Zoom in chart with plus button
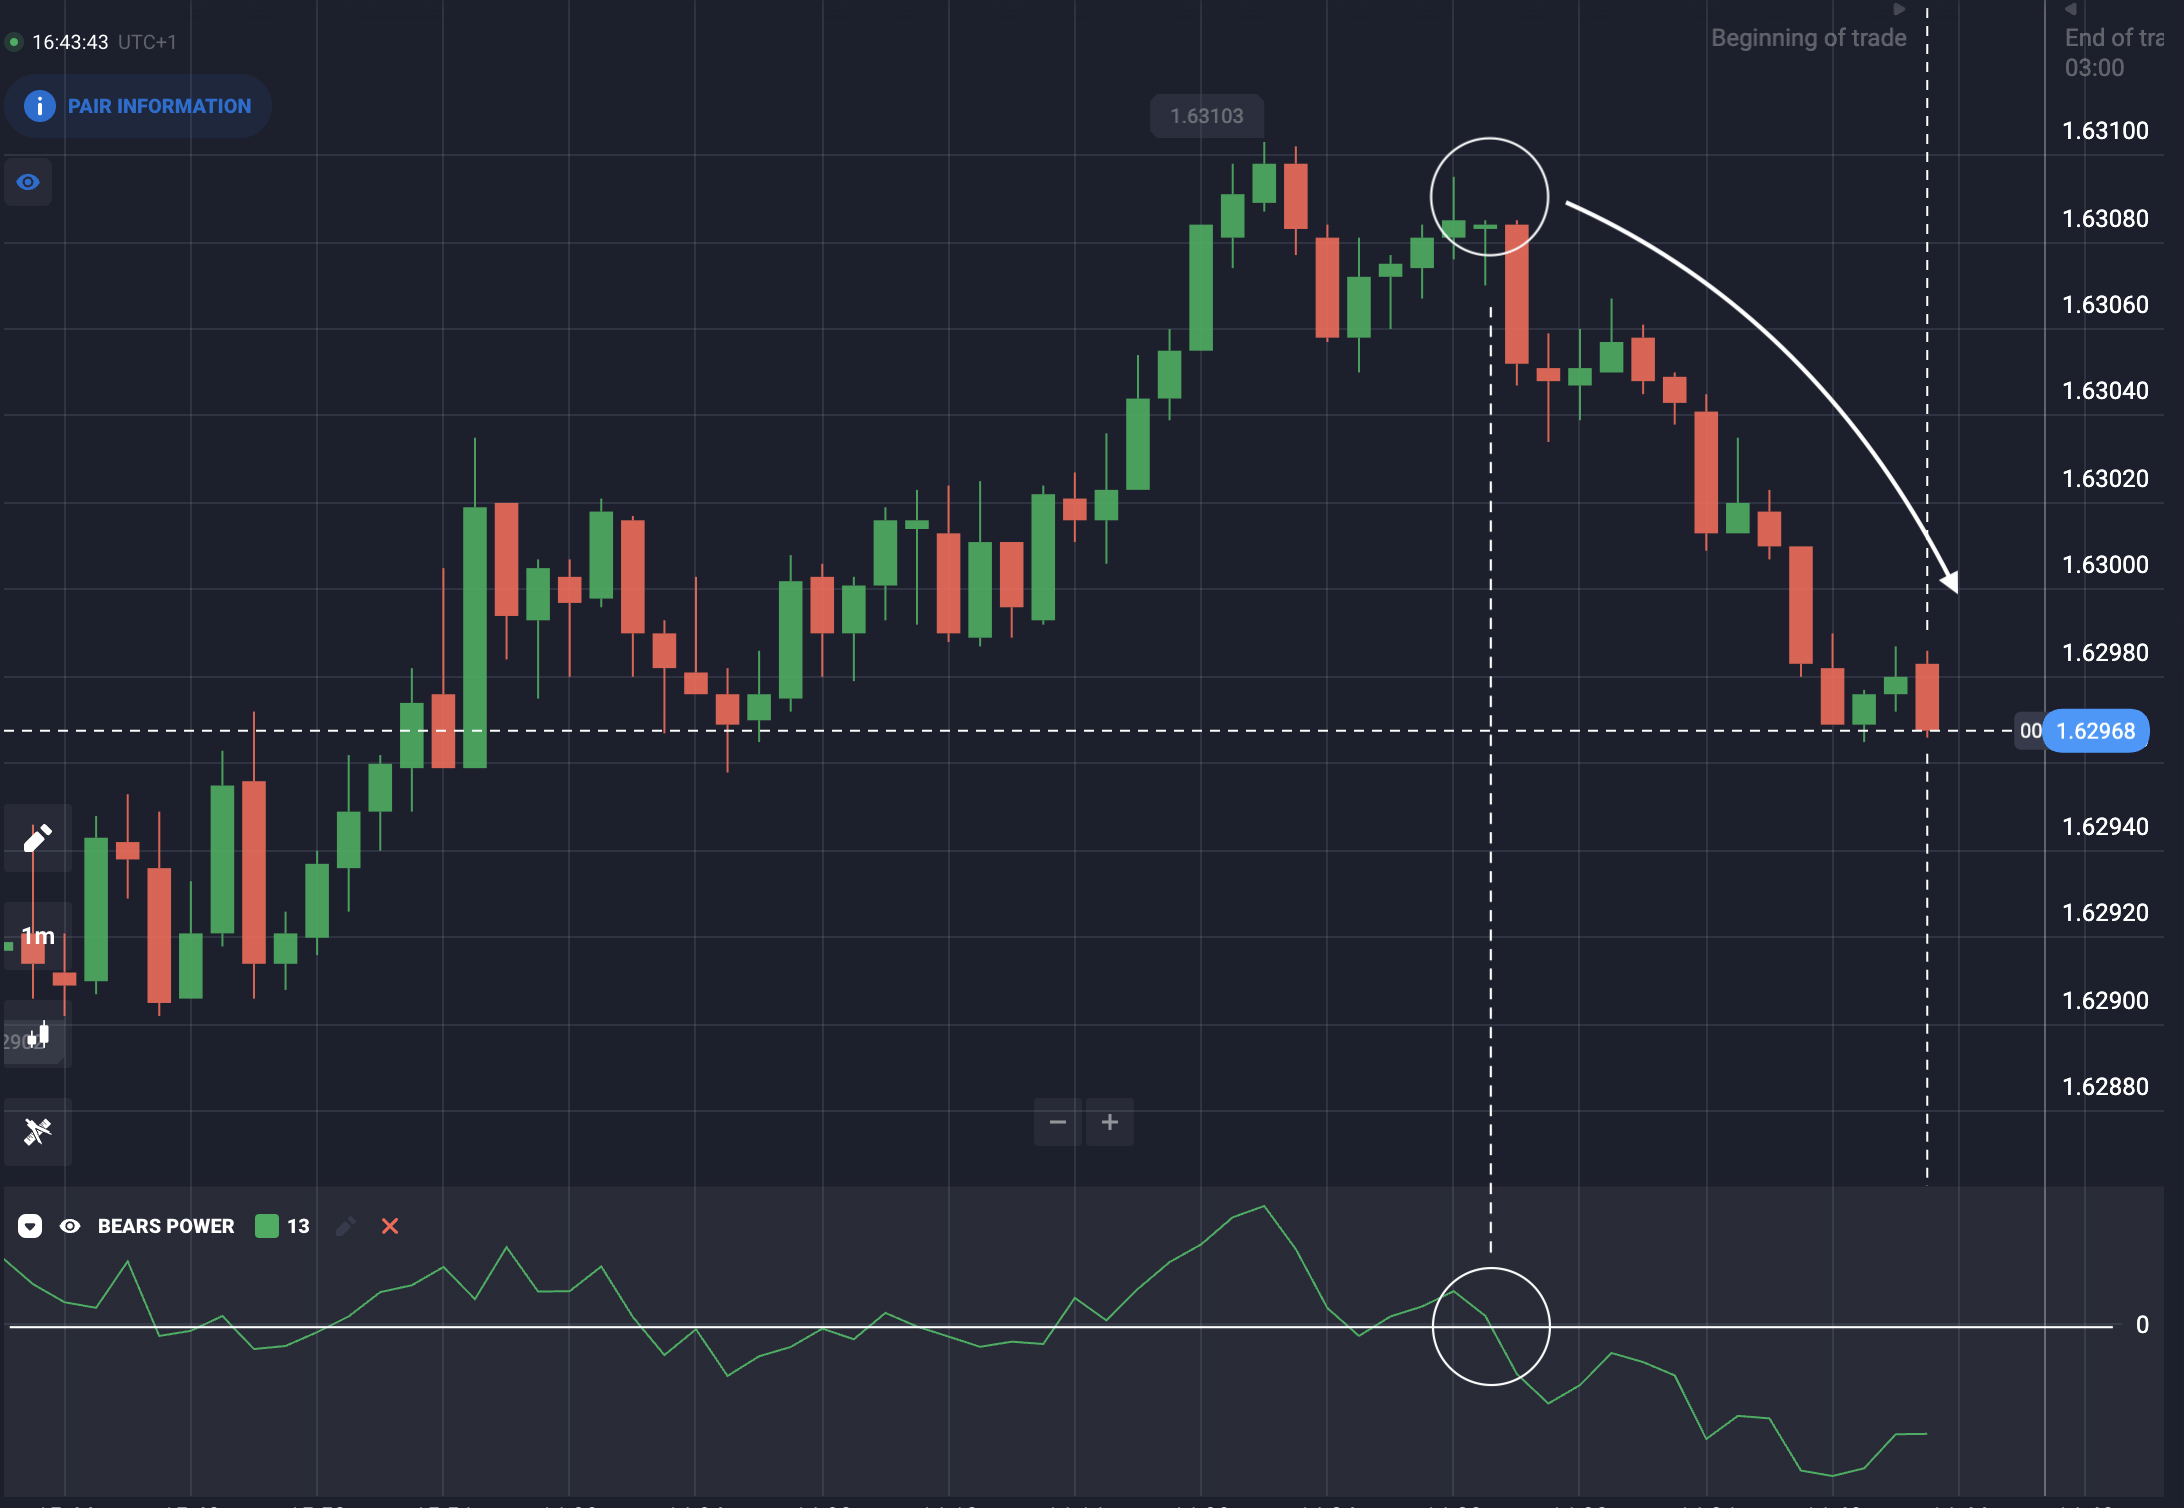The image size is (2184, 1508). (1110, 1122)
